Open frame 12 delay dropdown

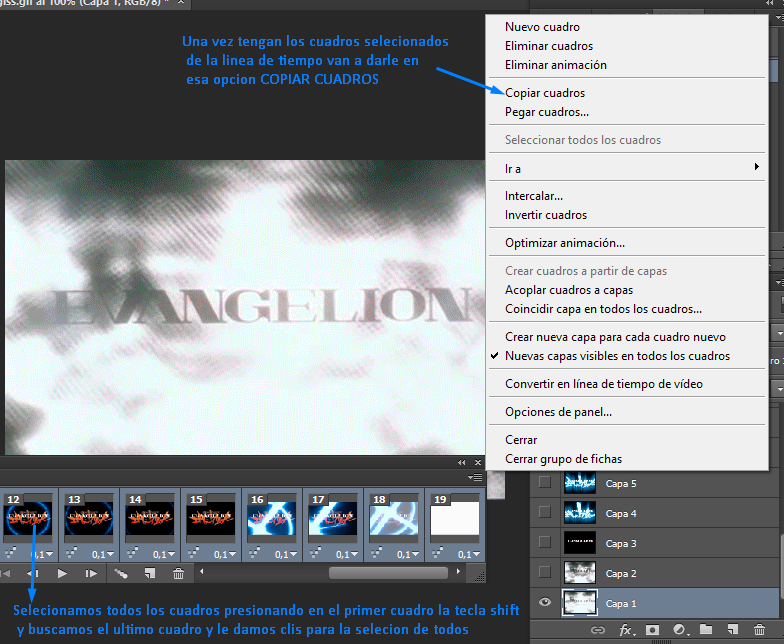pyautogui.click(x=43, y=554)
